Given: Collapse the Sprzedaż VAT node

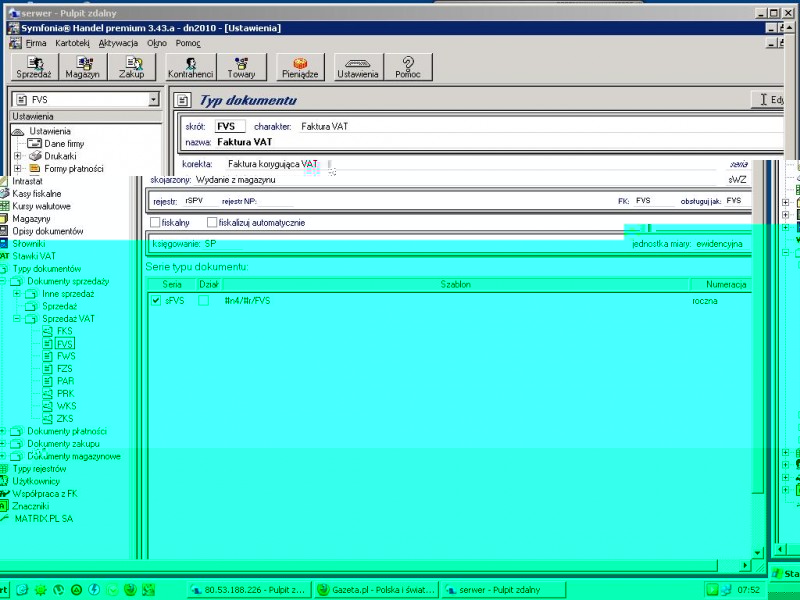Looking at the screenshot, I should pyautogui.click(x=17, y=319).
